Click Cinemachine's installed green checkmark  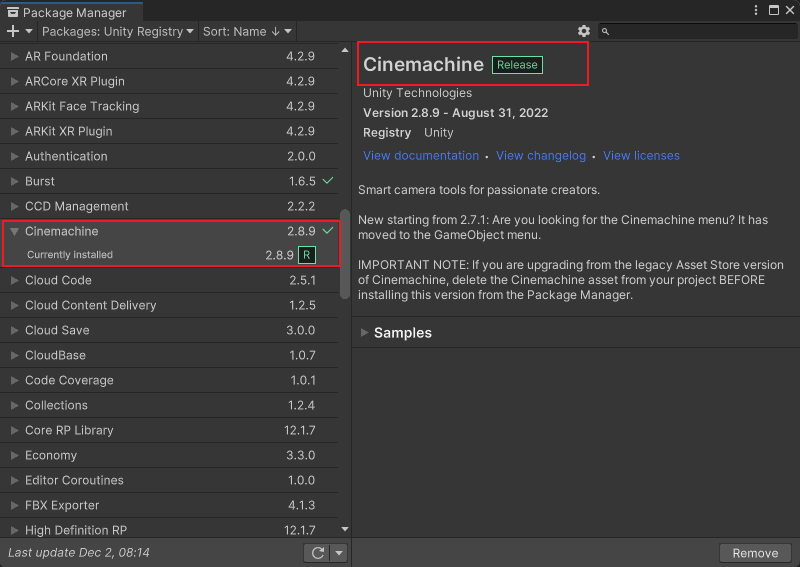tap(328, 231)
